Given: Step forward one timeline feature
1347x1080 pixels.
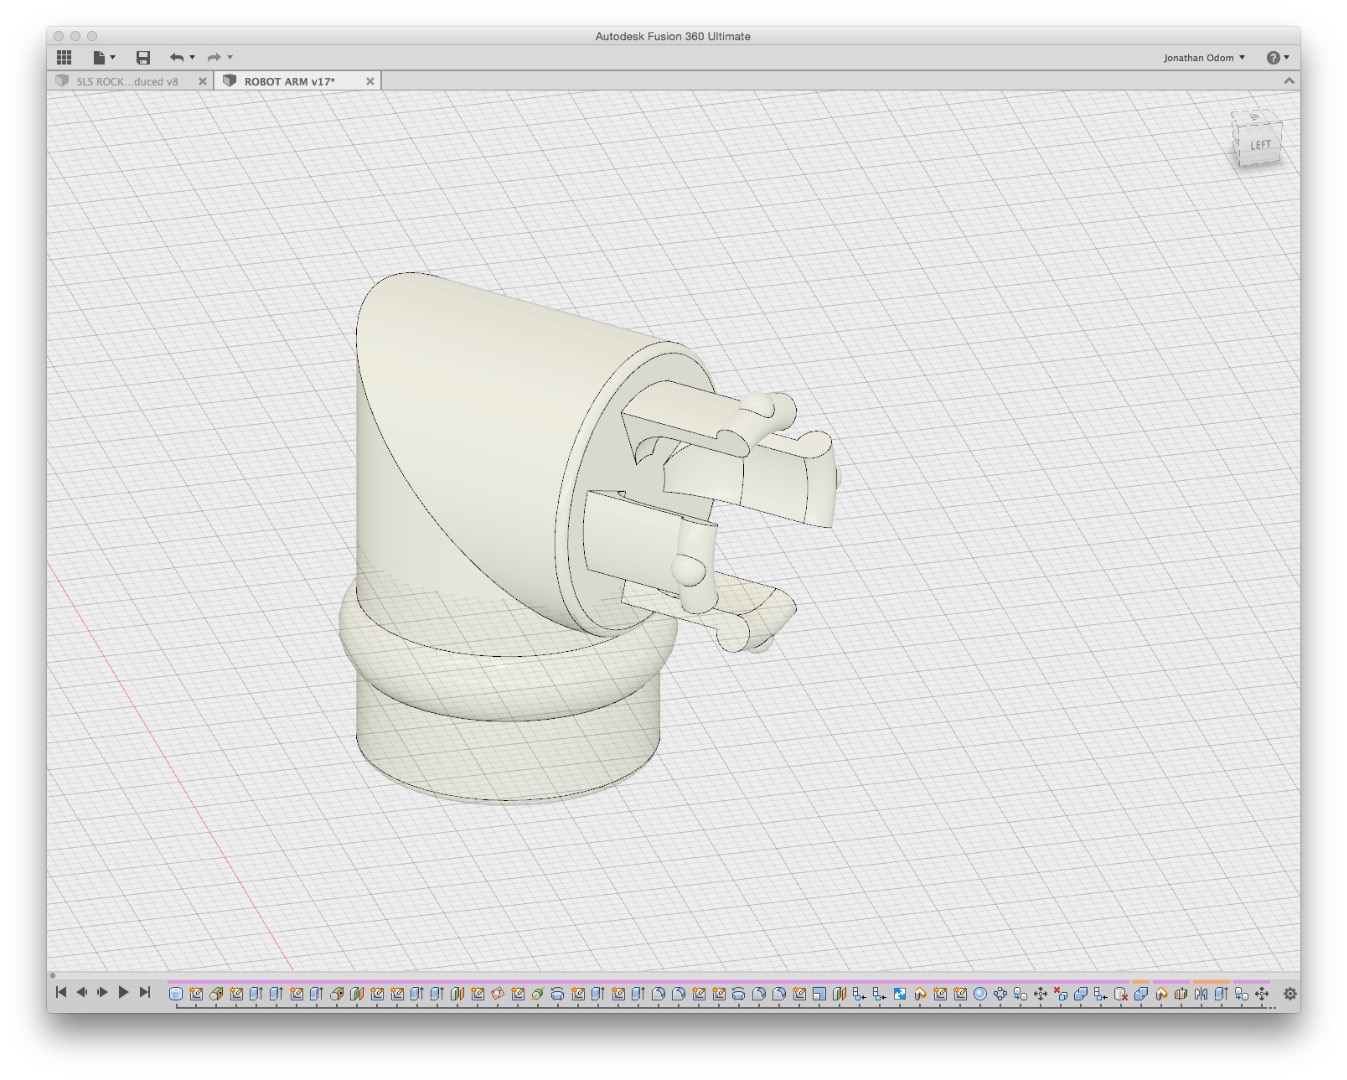Looking at the screenshot, I should pyautogui.click(x=102, y=992).
